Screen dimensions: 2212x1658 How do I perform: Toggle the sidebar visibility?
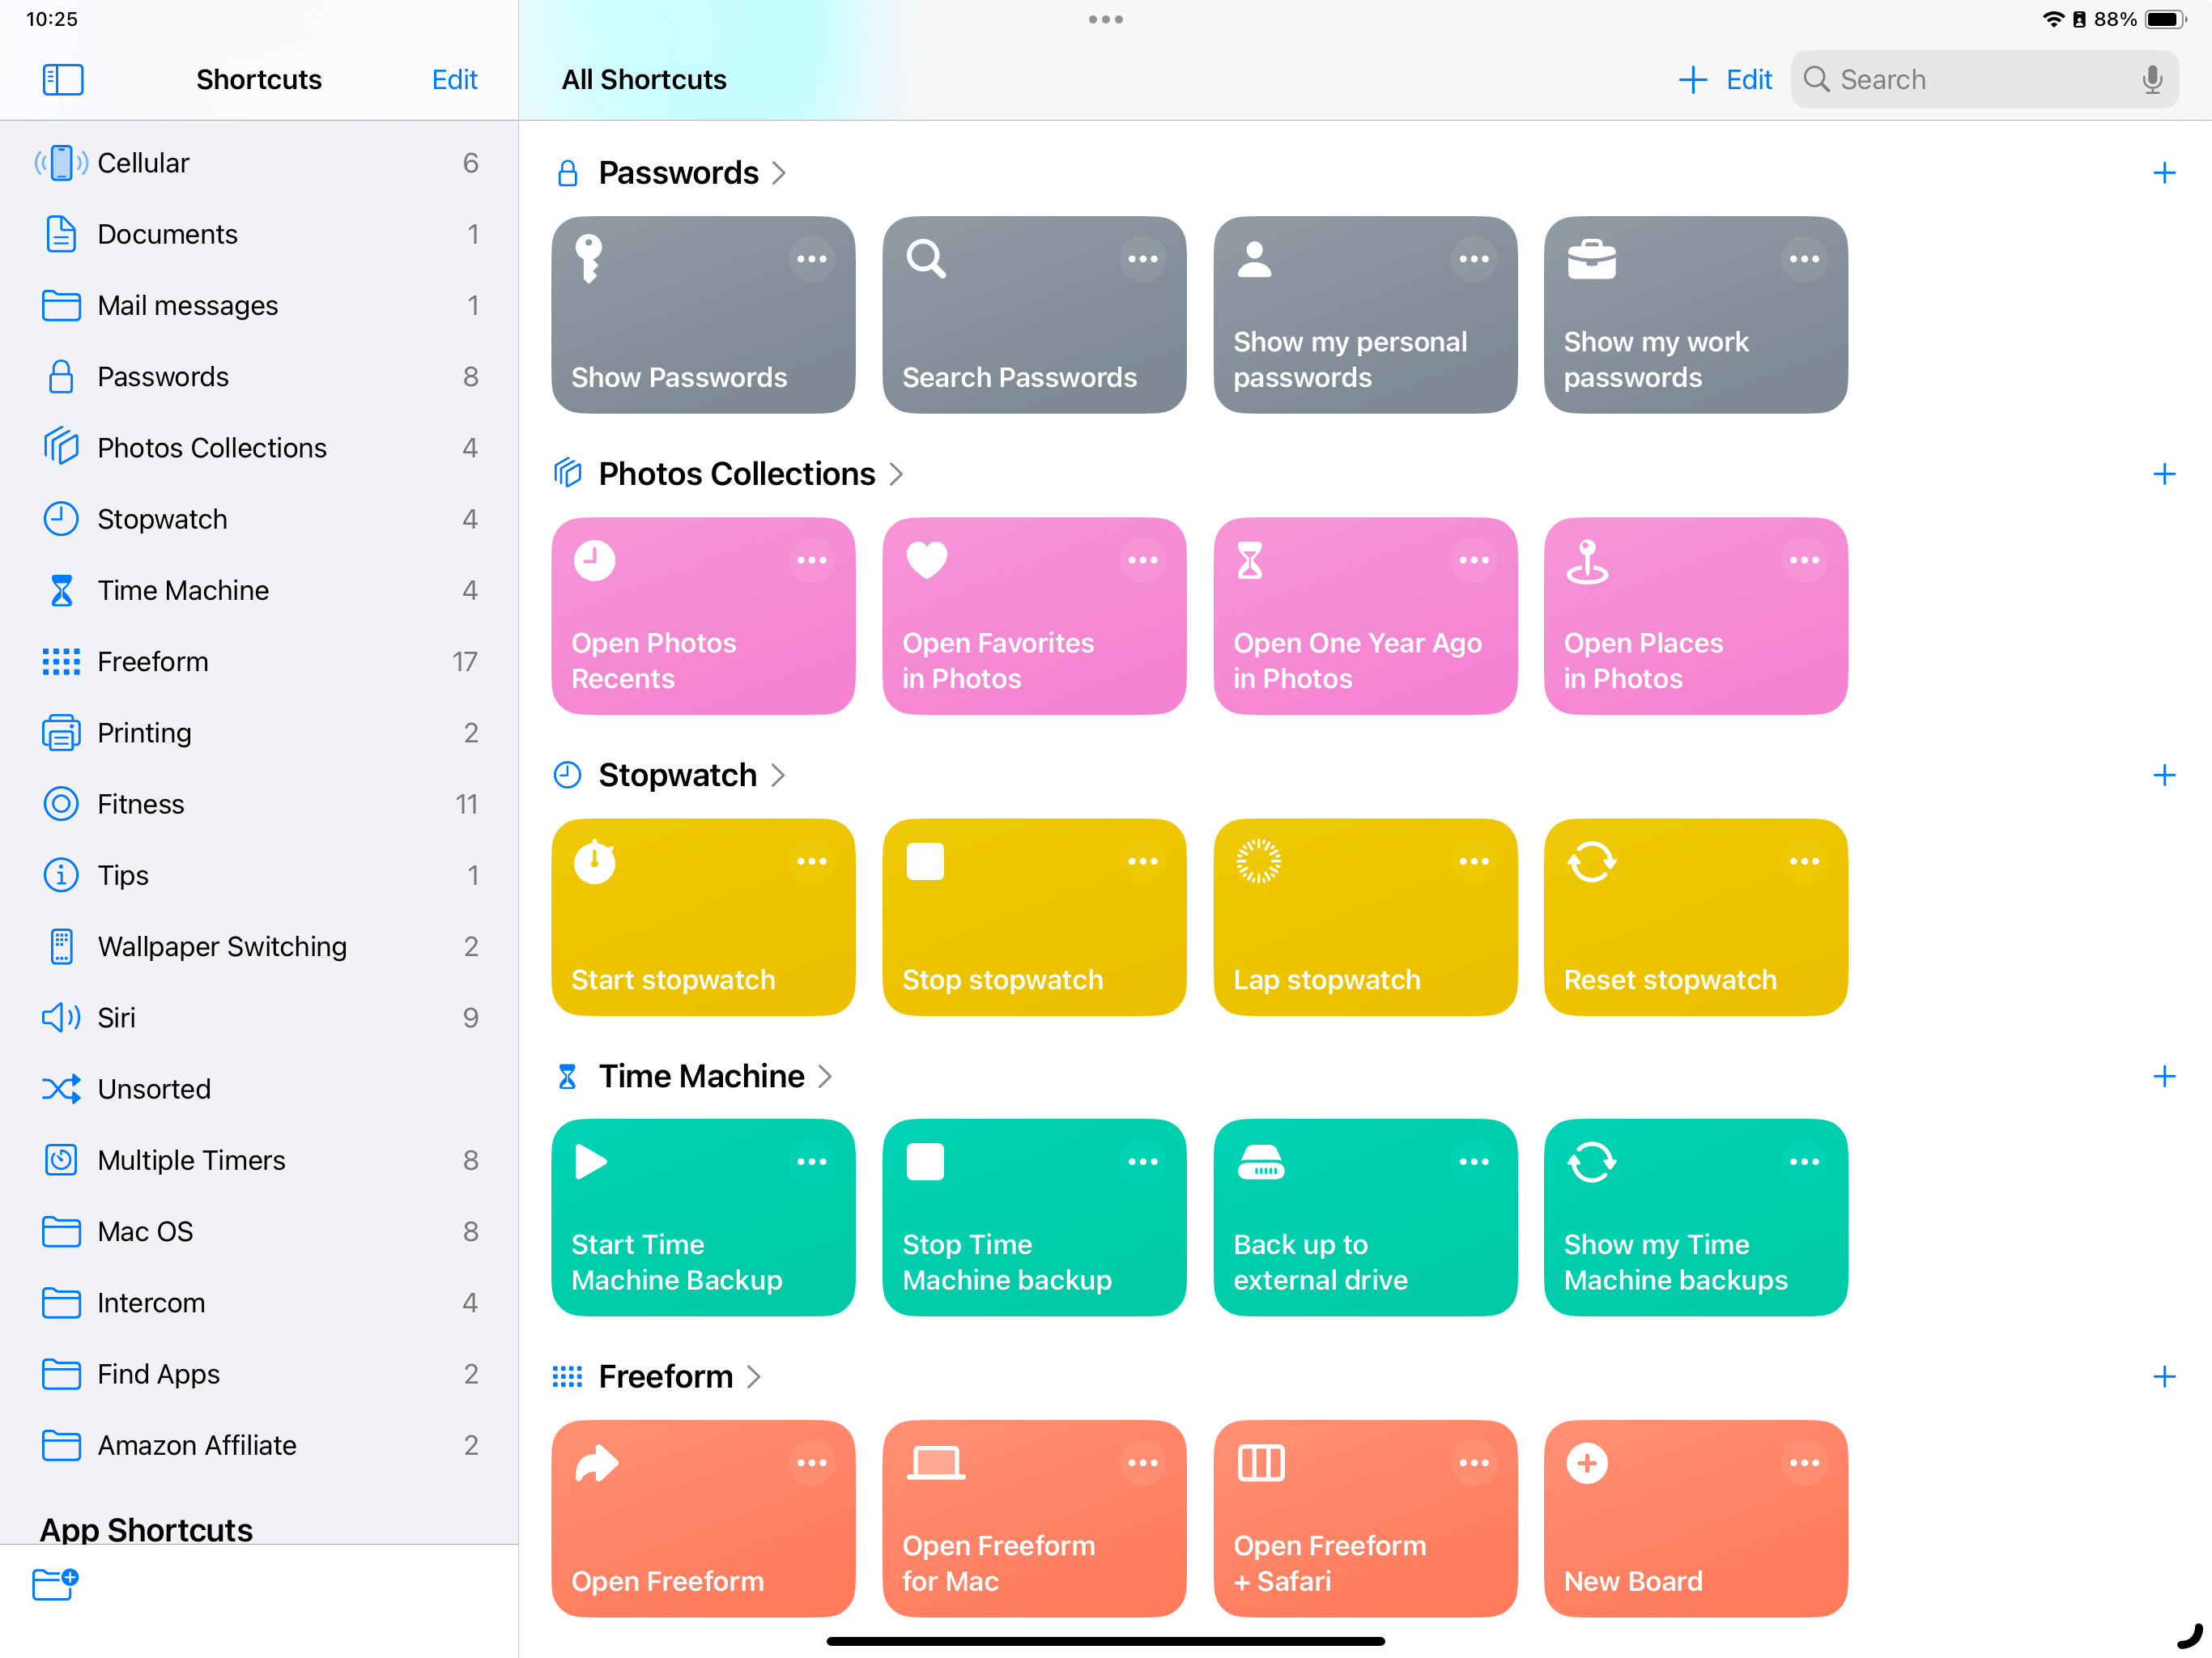pyautogui.click(x=62, y=79)
